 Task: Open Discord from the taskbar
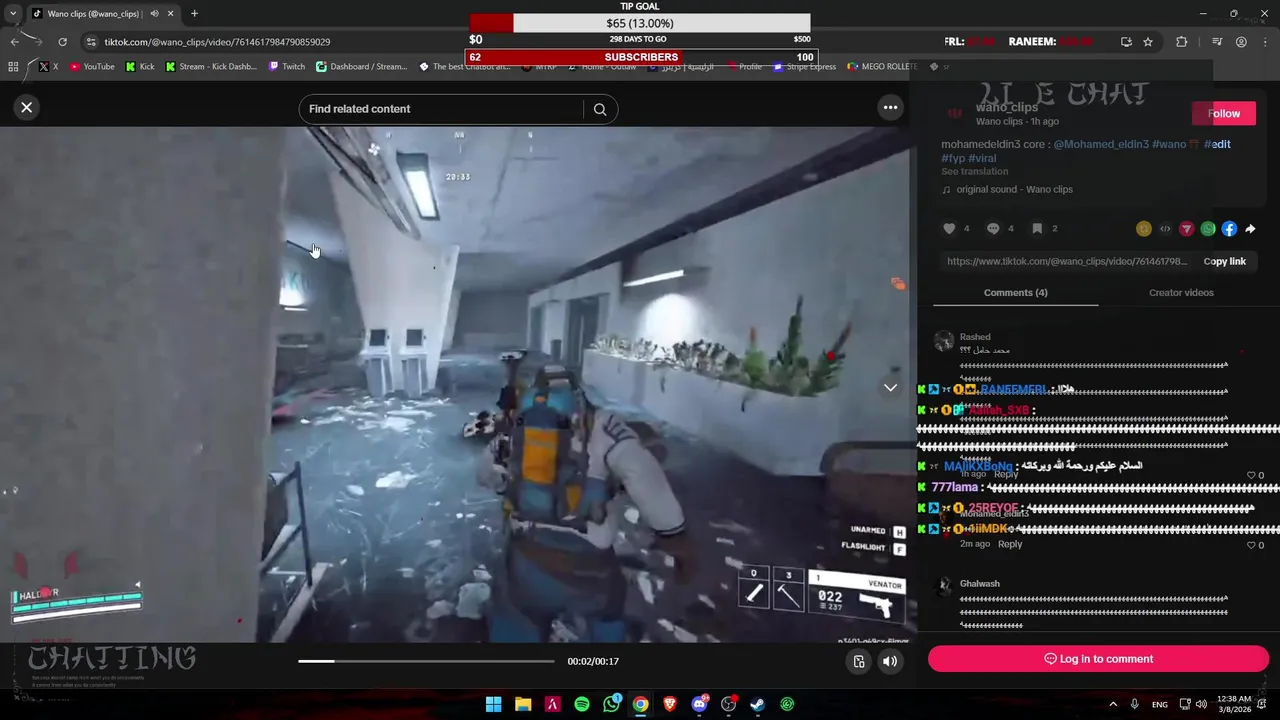(699, 704)
